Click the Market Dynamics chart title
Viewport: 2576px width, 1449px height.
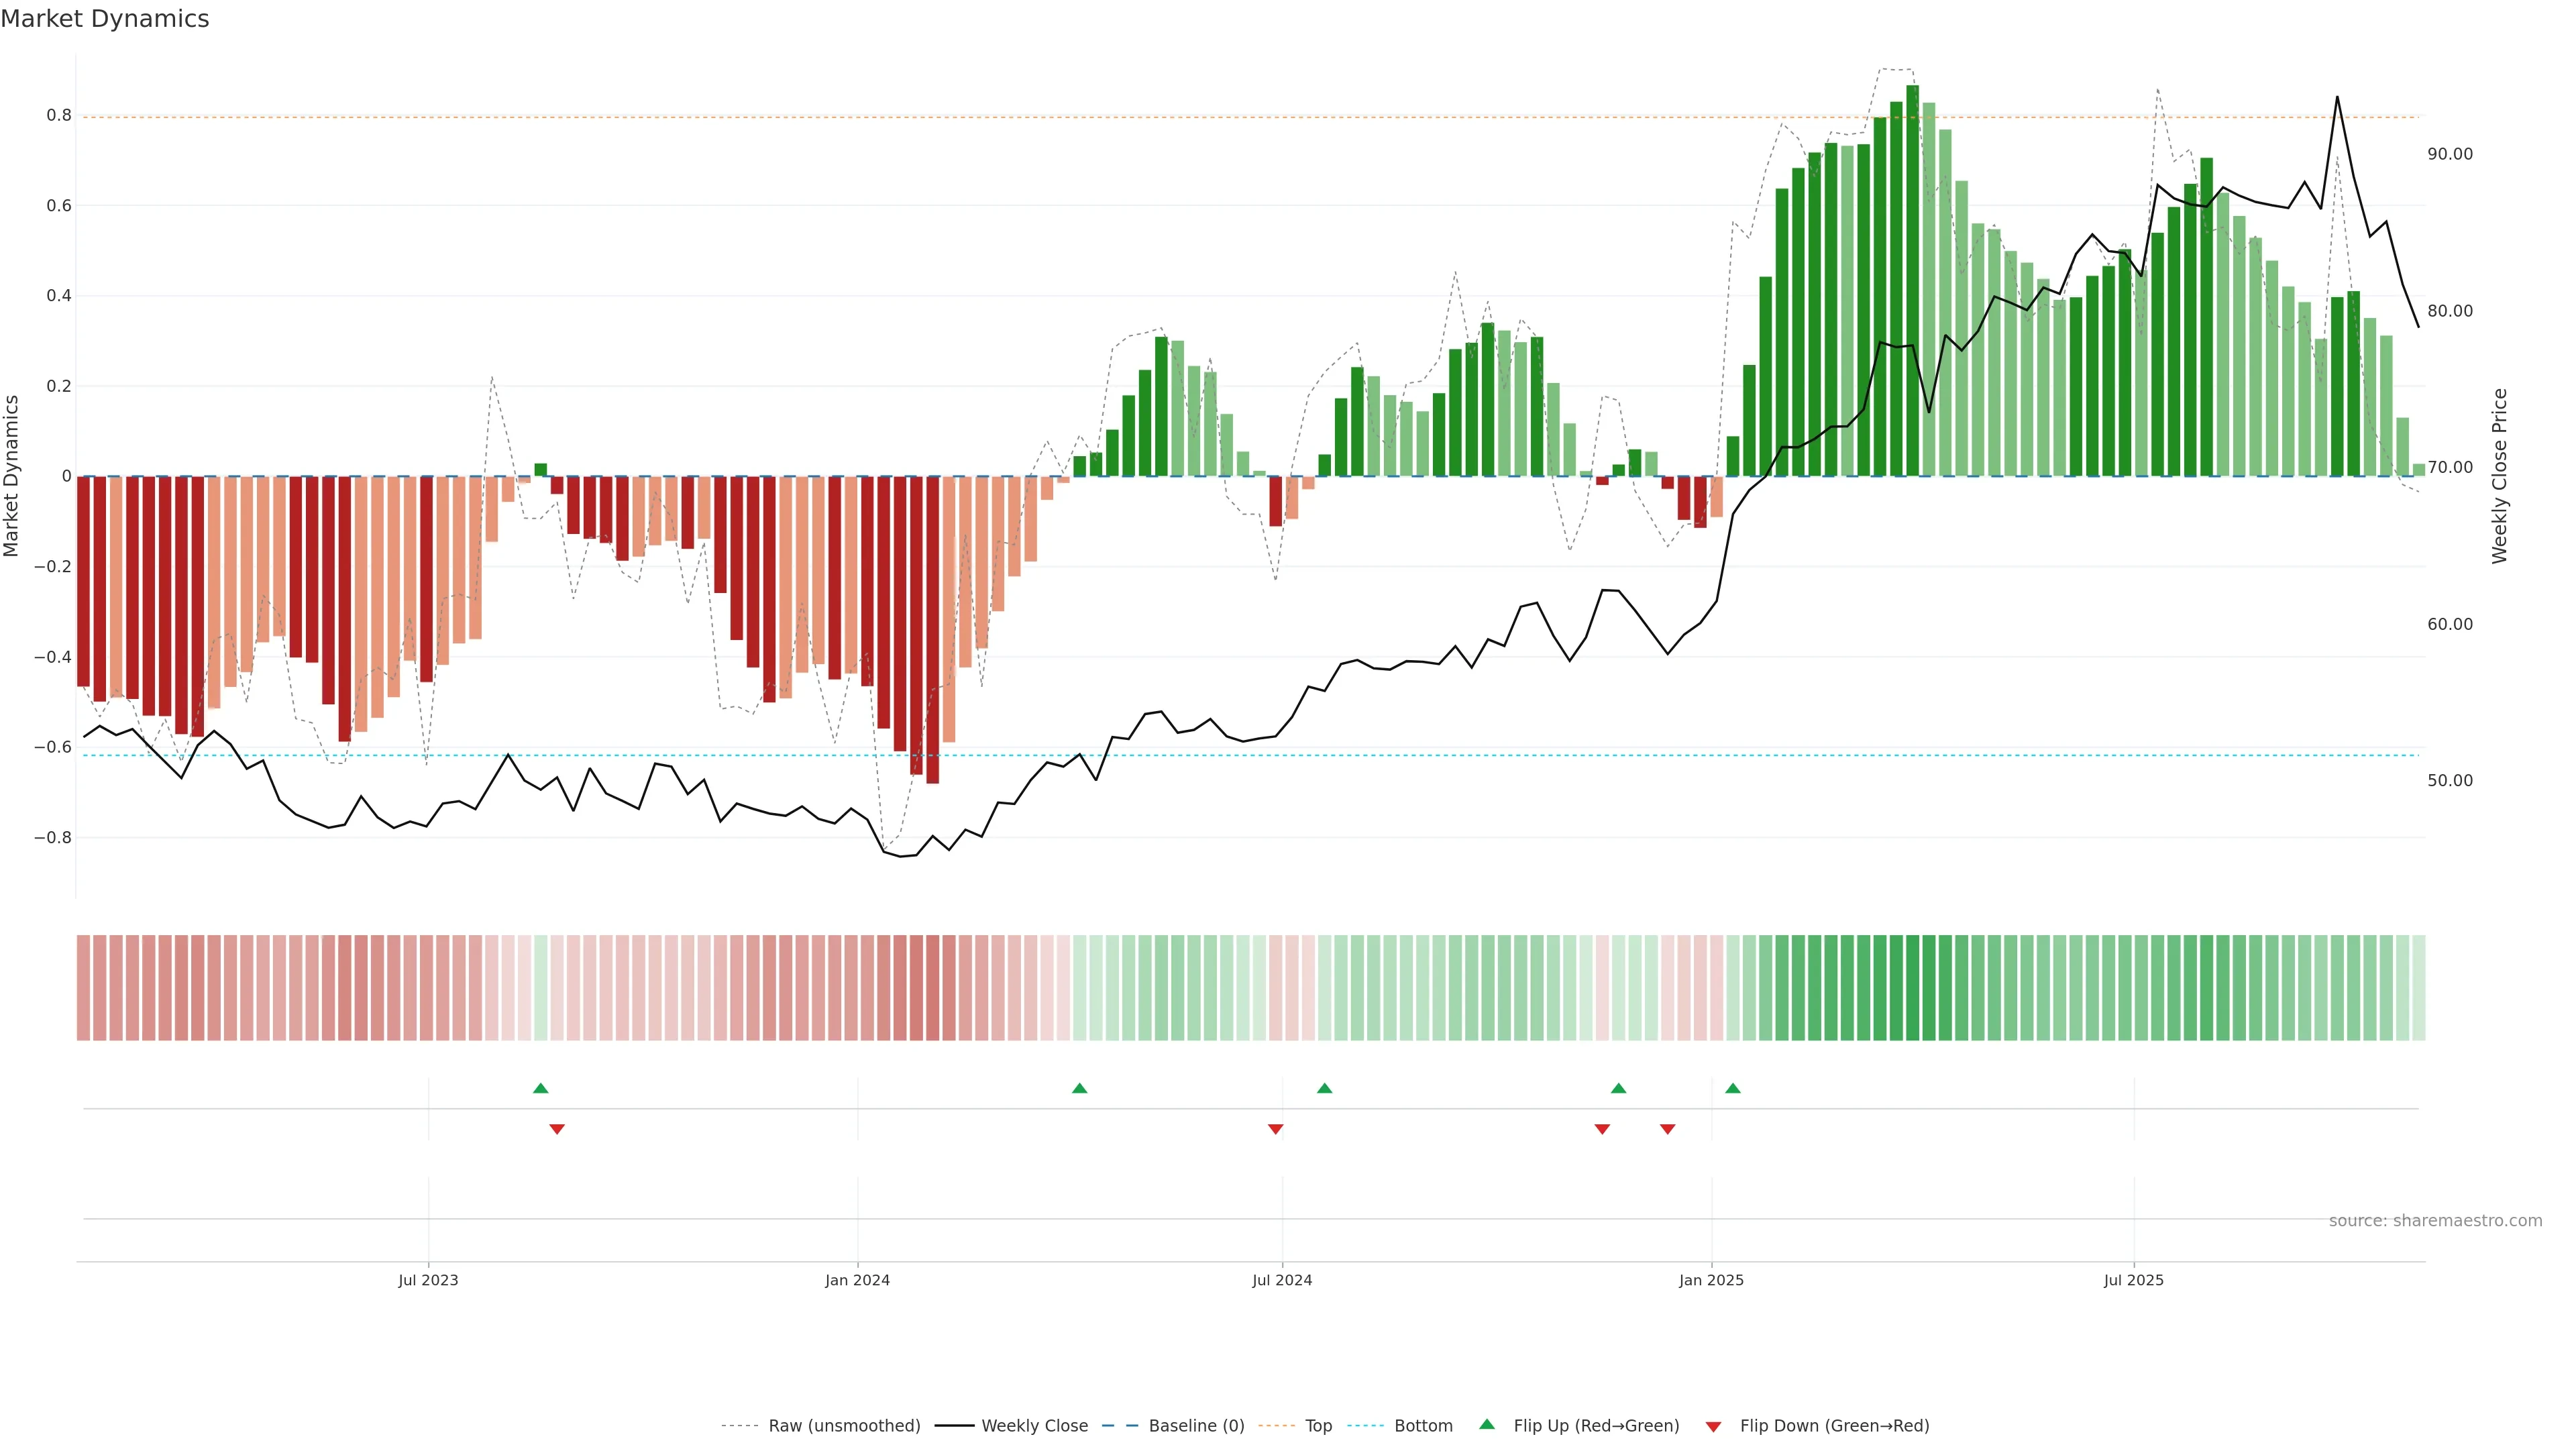click(105, 19)
